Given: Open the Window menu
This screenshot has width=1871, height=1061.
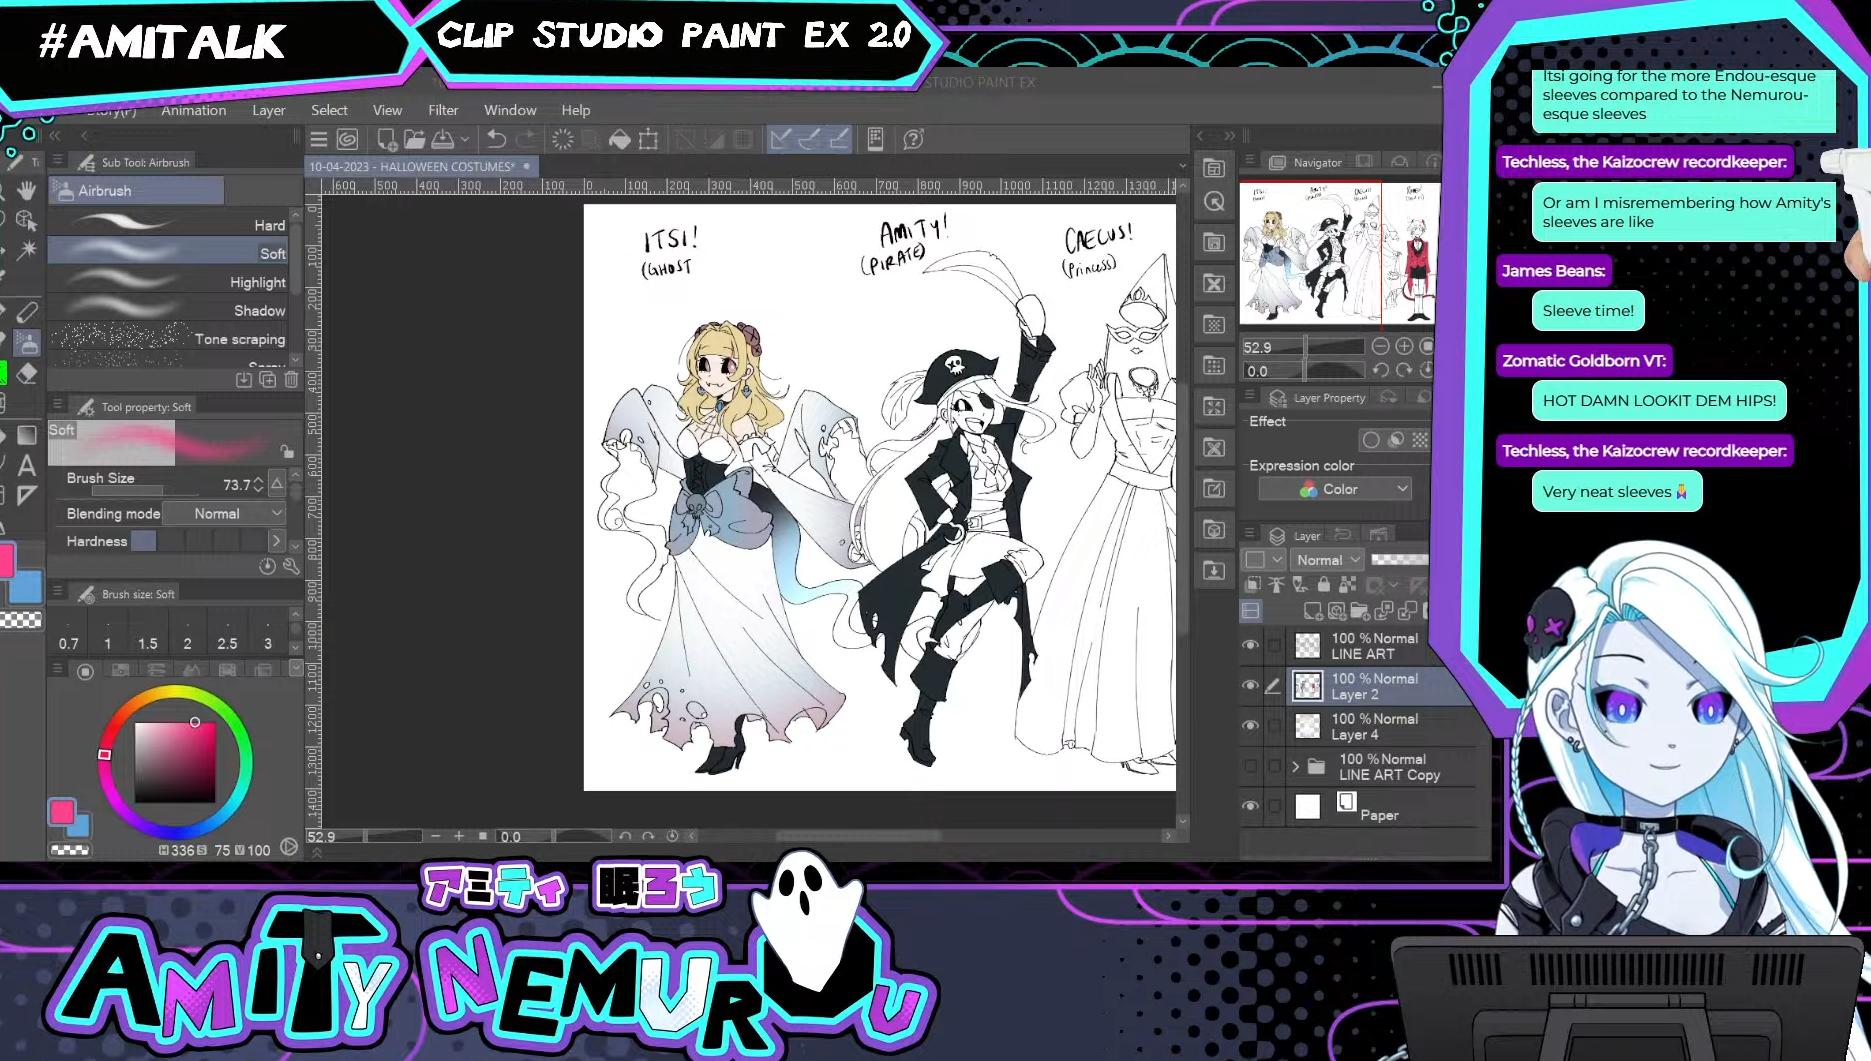Looking at the screenshot, I should click(510, 110).
